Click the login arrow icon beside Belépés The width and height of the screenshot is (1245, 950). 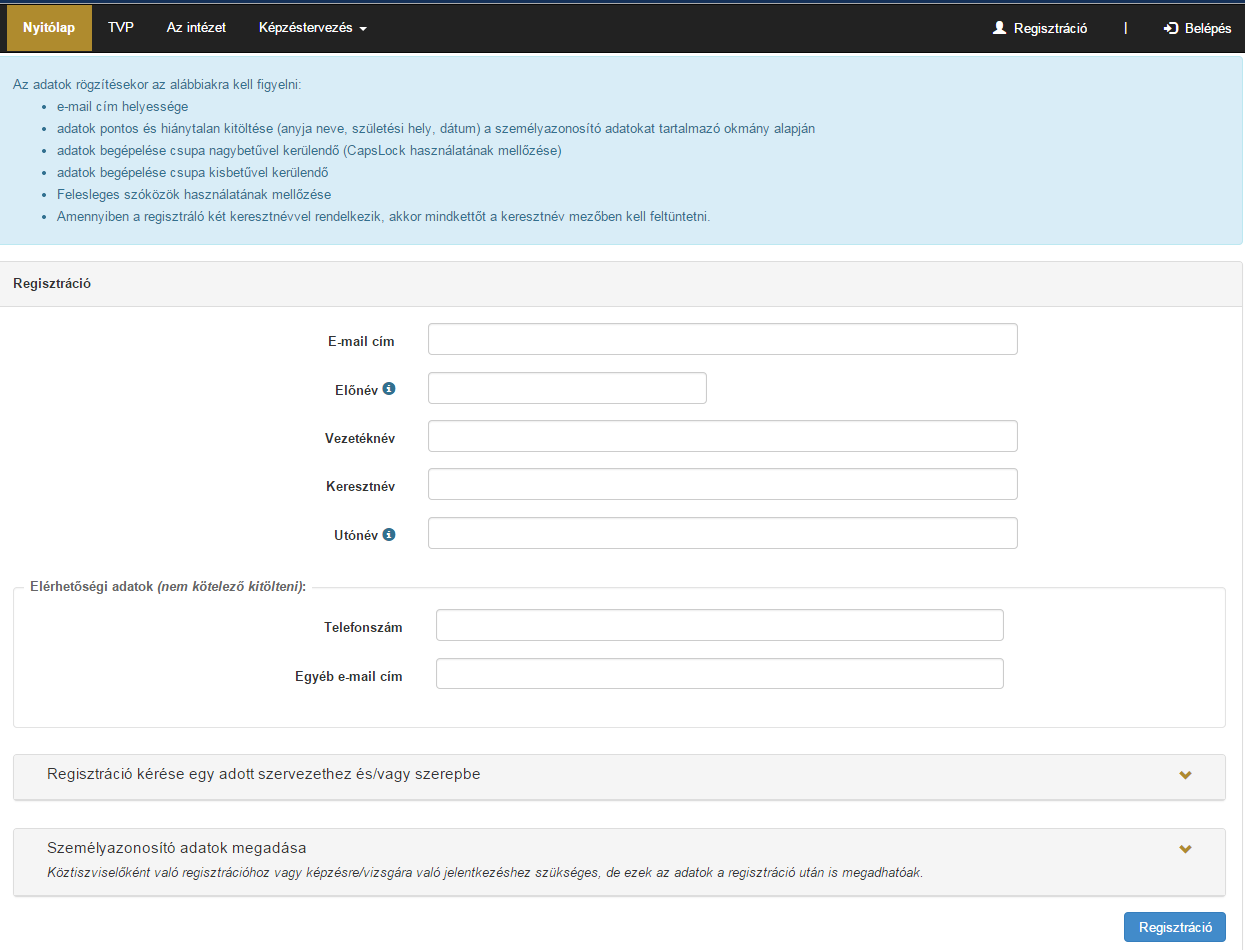[1171, 28]
